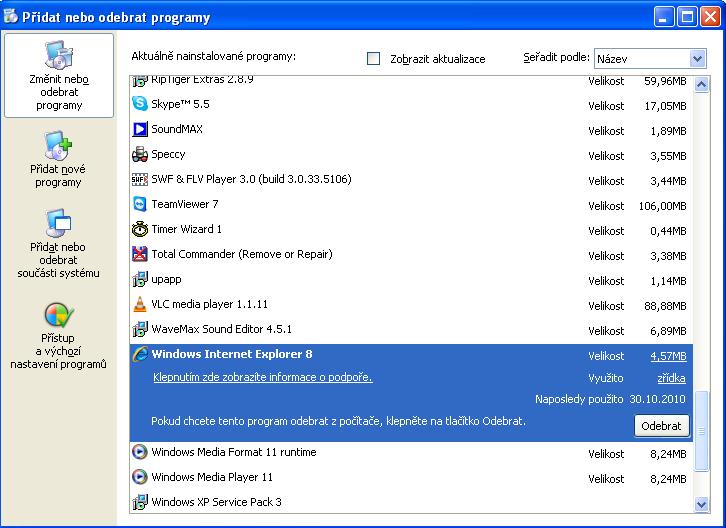Click the upapp installer icon
The image size is (726, 528).
point(139,279)
